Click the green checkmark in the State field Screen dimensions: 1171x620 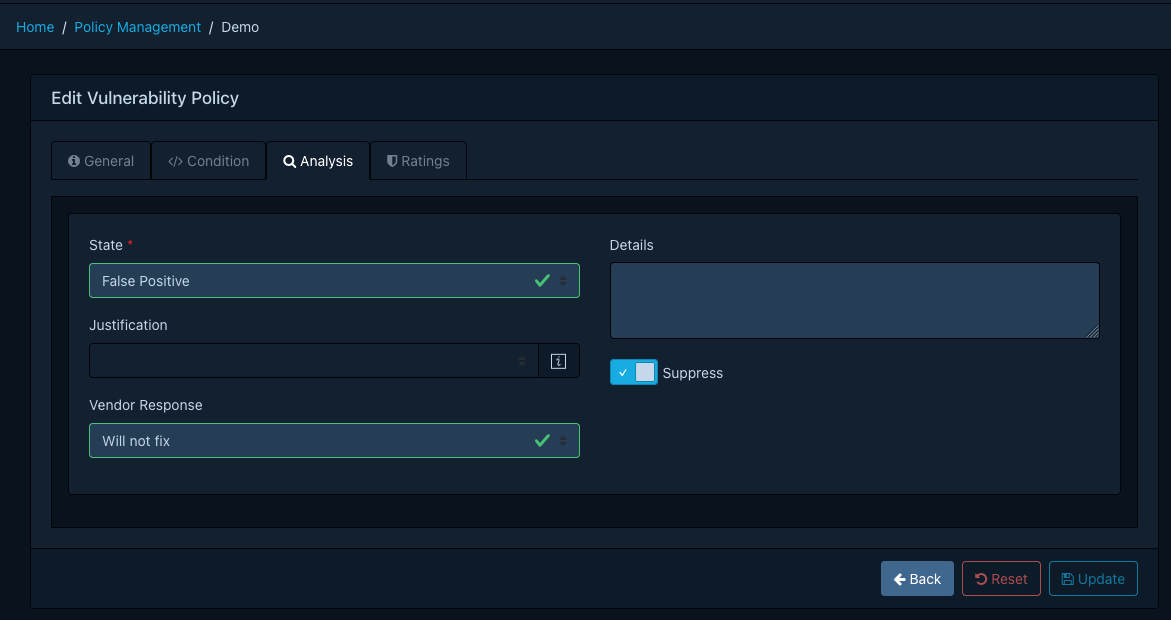tap(543, 280)
